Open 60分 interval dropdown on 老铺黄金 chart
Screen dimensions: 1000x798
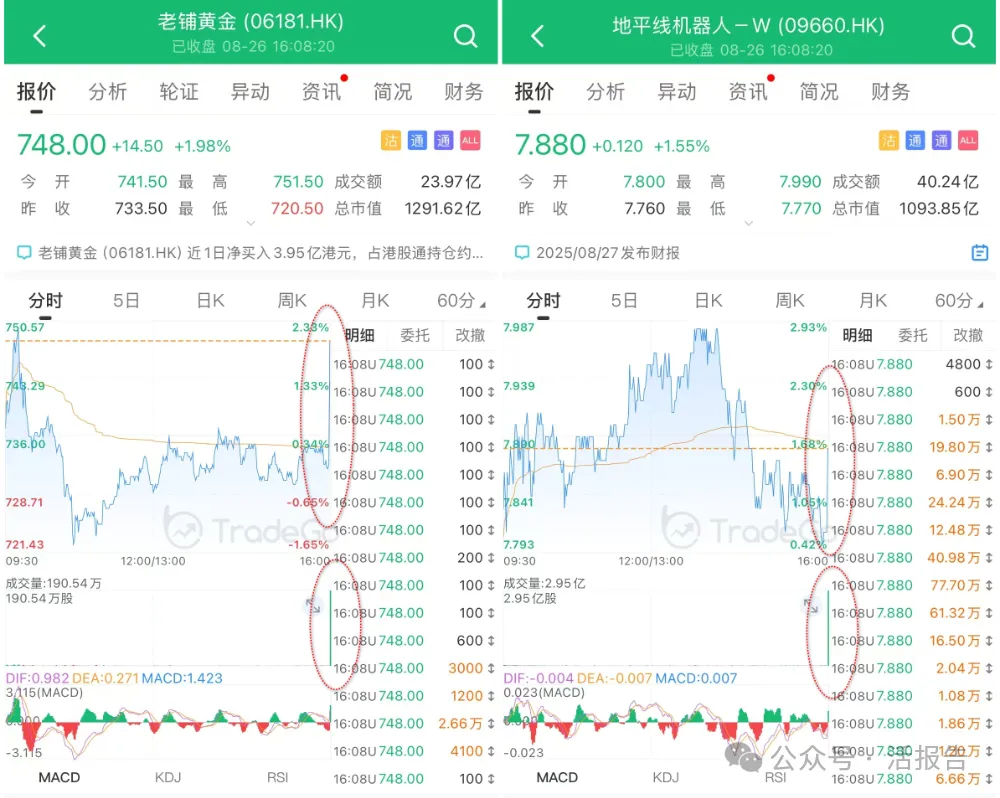tap(461, 301)
